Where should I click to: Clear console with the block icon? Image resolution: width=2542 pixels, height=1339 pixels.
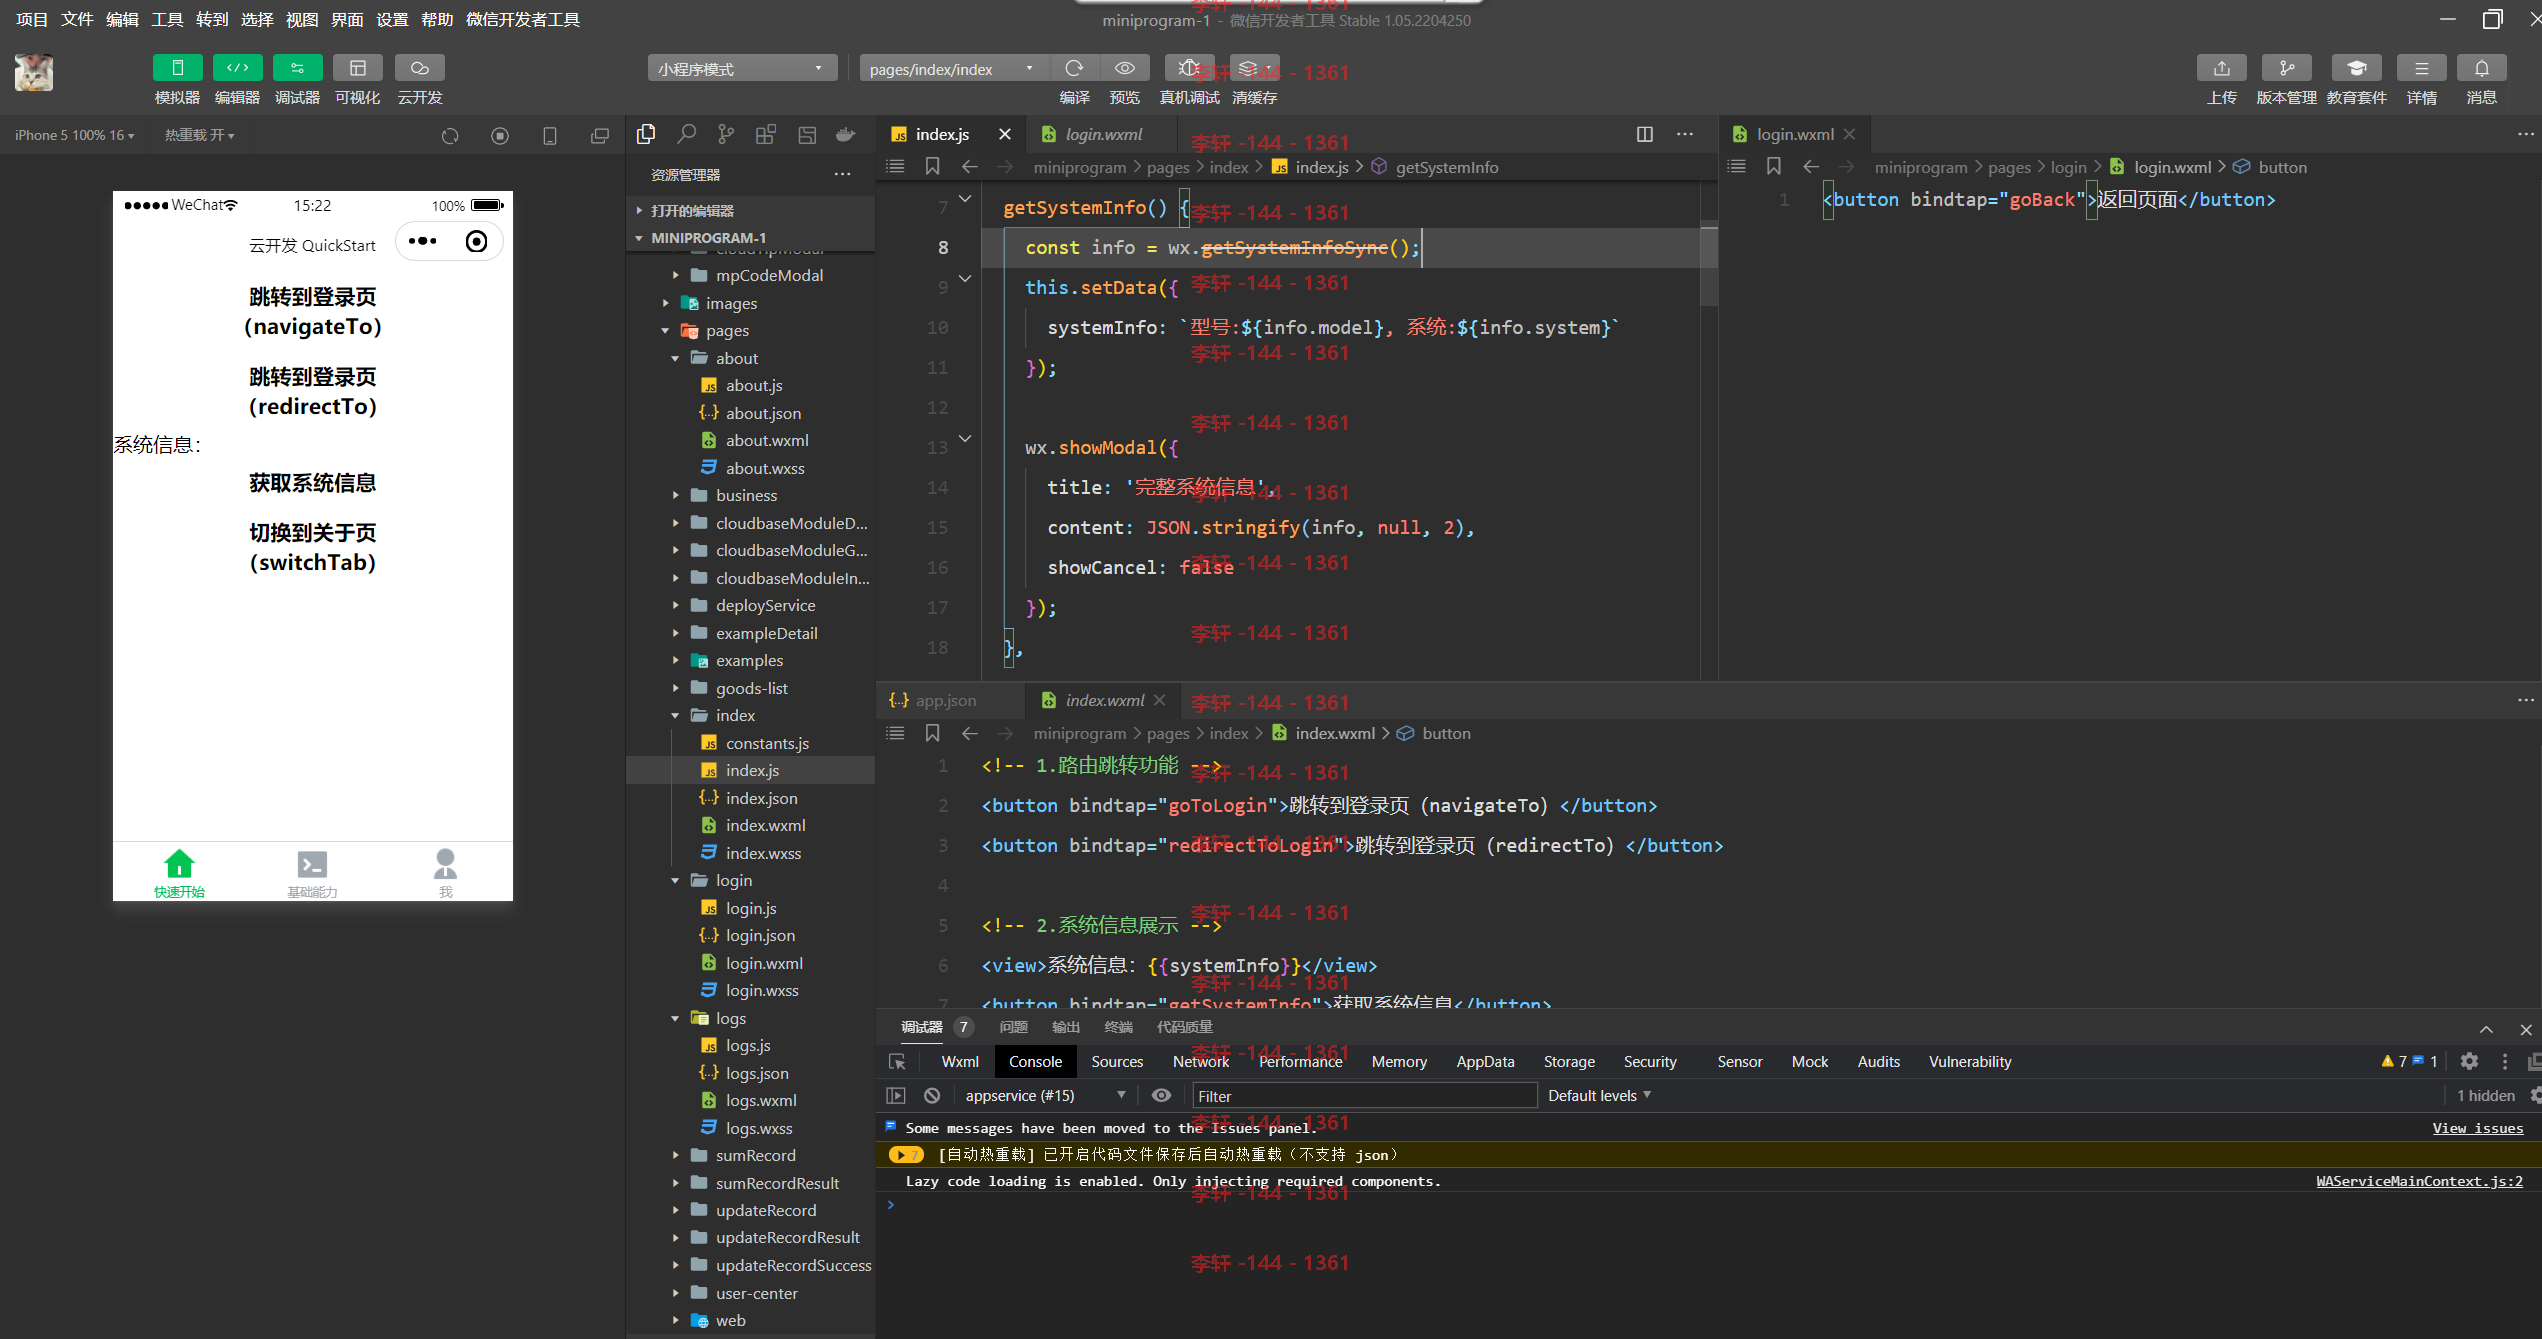pyautogui.click(x=932, y=1096)
